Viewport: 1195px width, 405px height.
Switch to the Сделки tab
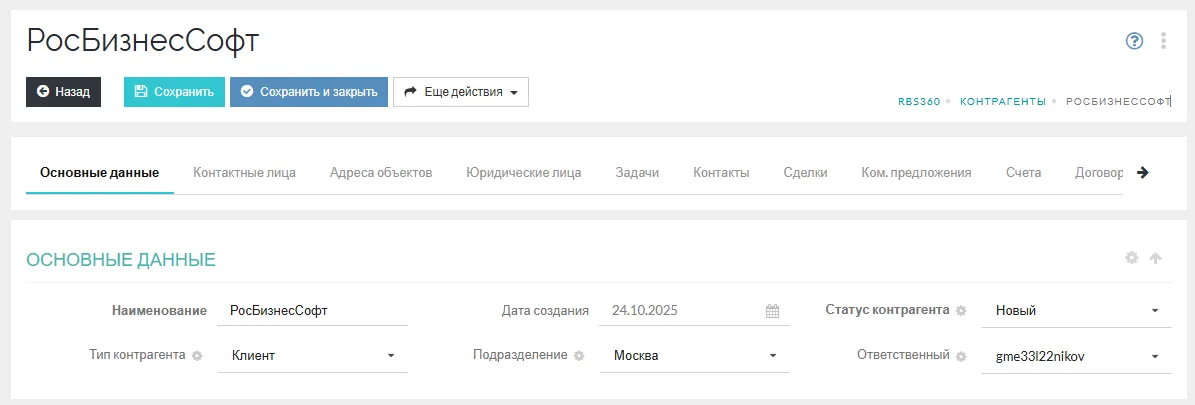[805, 172]
